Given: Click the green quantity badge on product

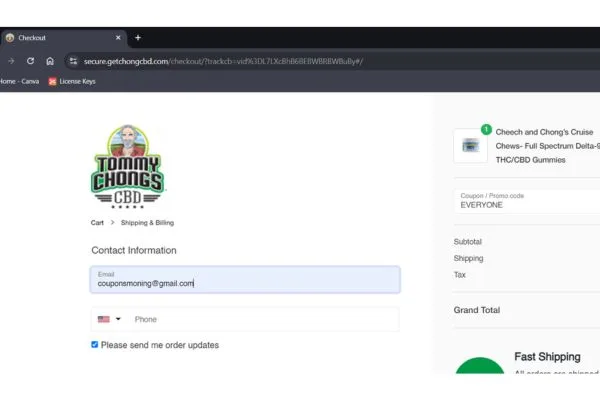Looking at the screenshot, I should coord(486,129).
